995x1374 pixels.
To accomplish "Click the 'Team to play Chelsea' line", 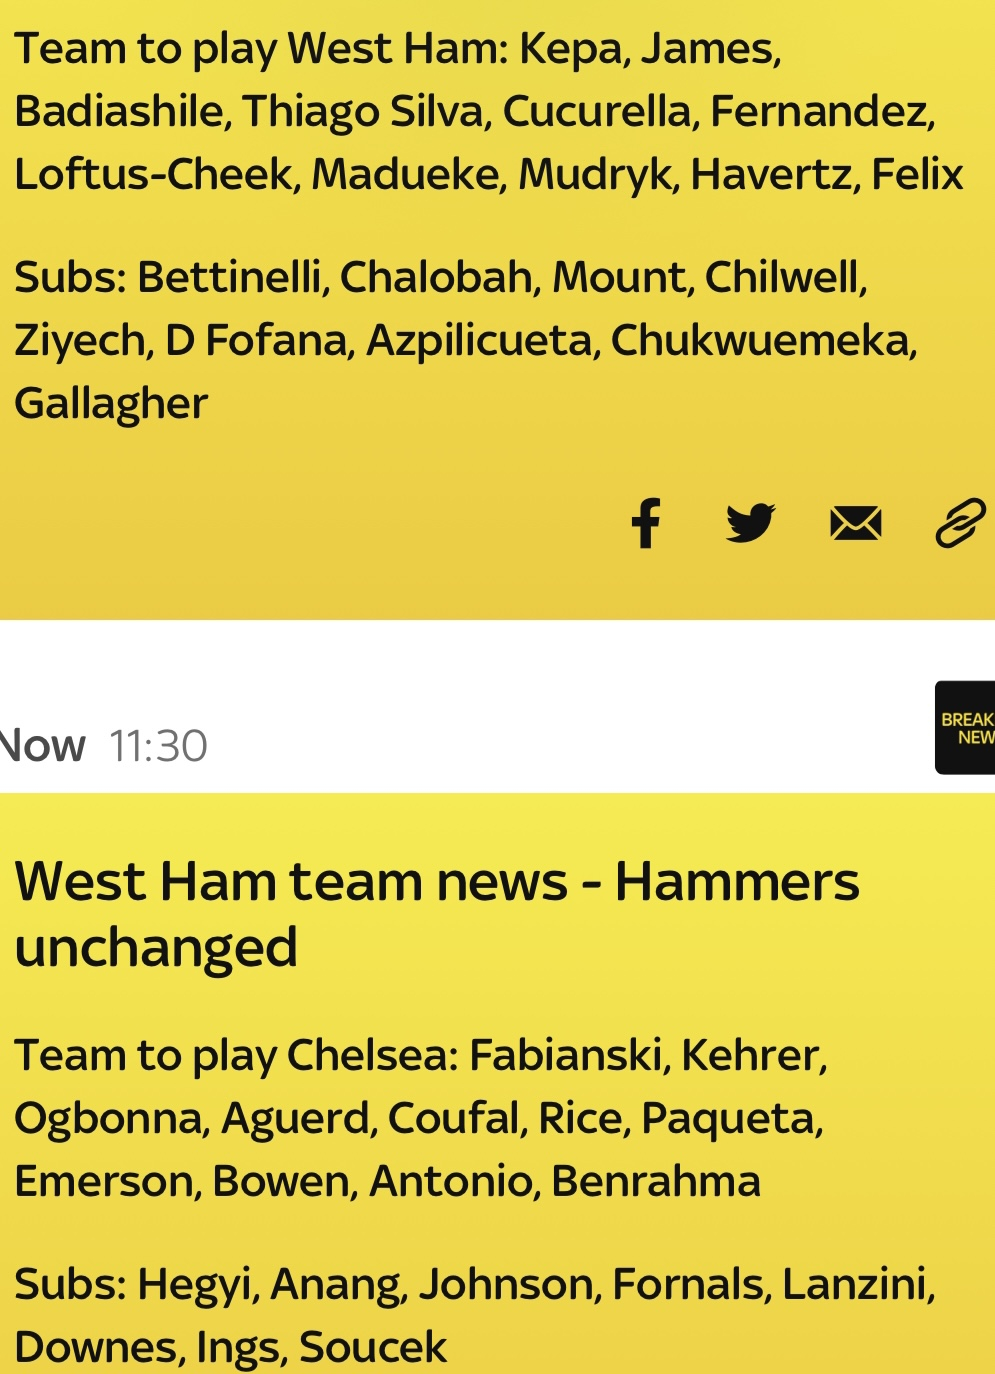I will click(236, 1055).
